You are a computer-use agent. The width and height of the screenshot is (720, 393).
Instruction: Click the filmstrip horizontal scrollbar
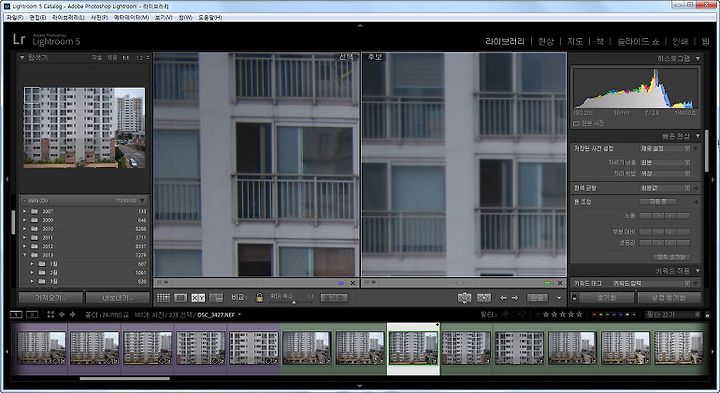pyautogui.click(x=125, y=379)
